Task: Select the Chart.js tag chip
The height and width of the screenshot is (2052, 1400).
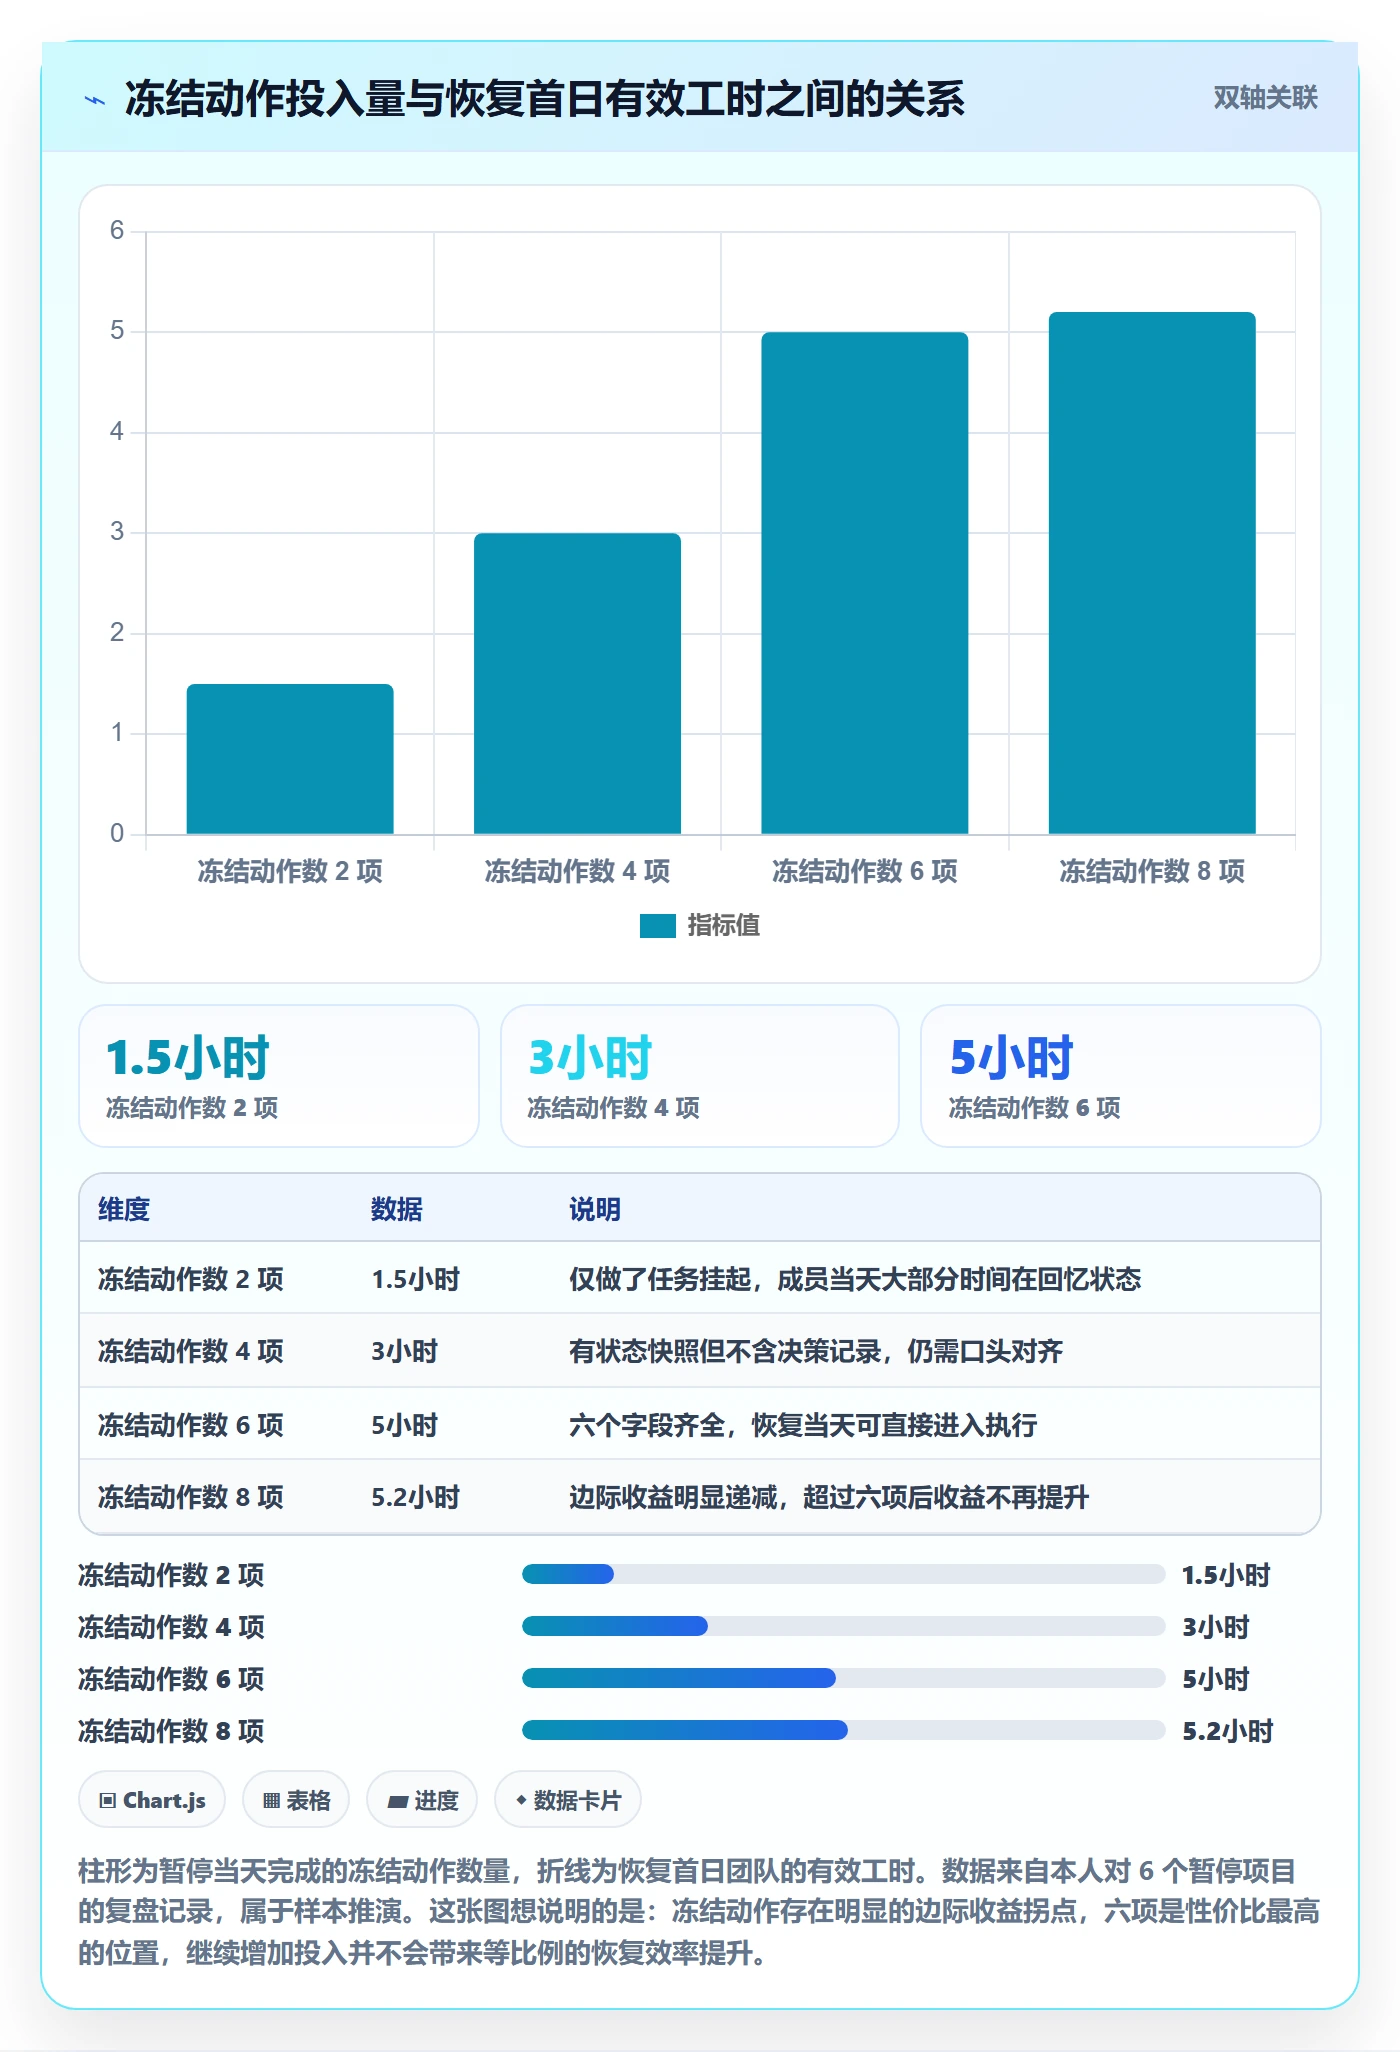Action: [x=152, y=1800]
